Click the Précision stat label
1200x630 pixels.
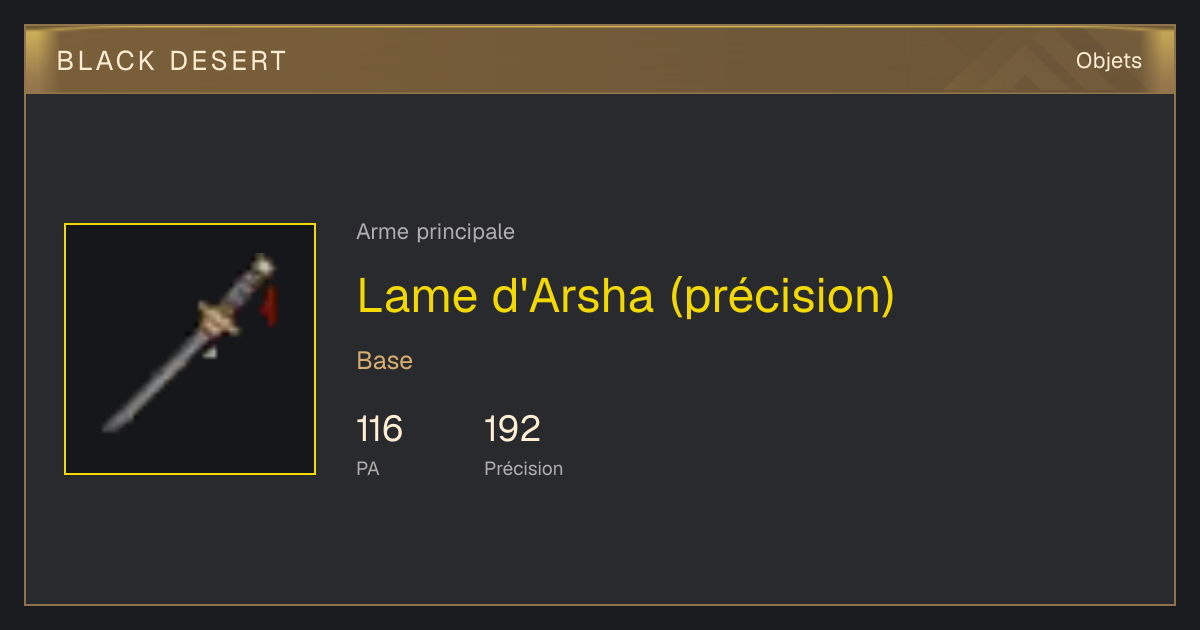point(524,468)
